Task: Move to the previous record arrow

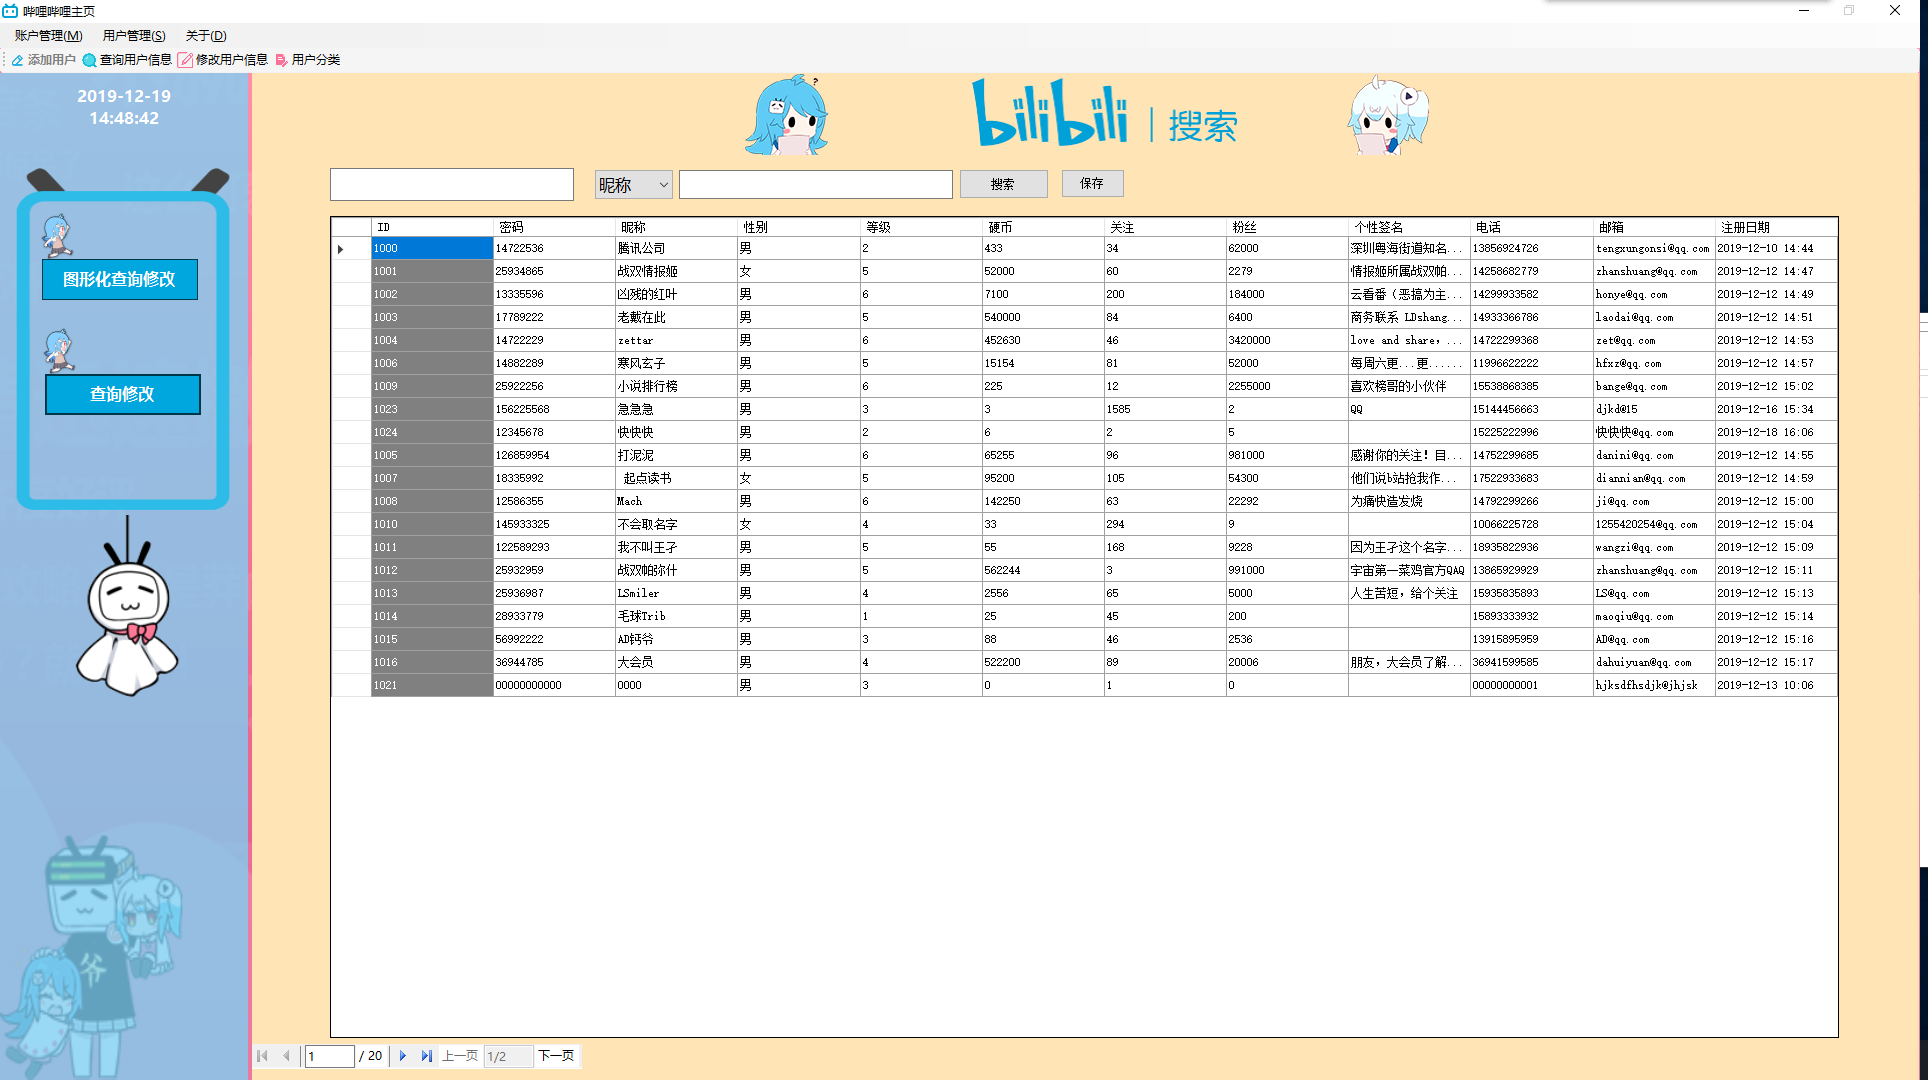Action: (286, 1056)
